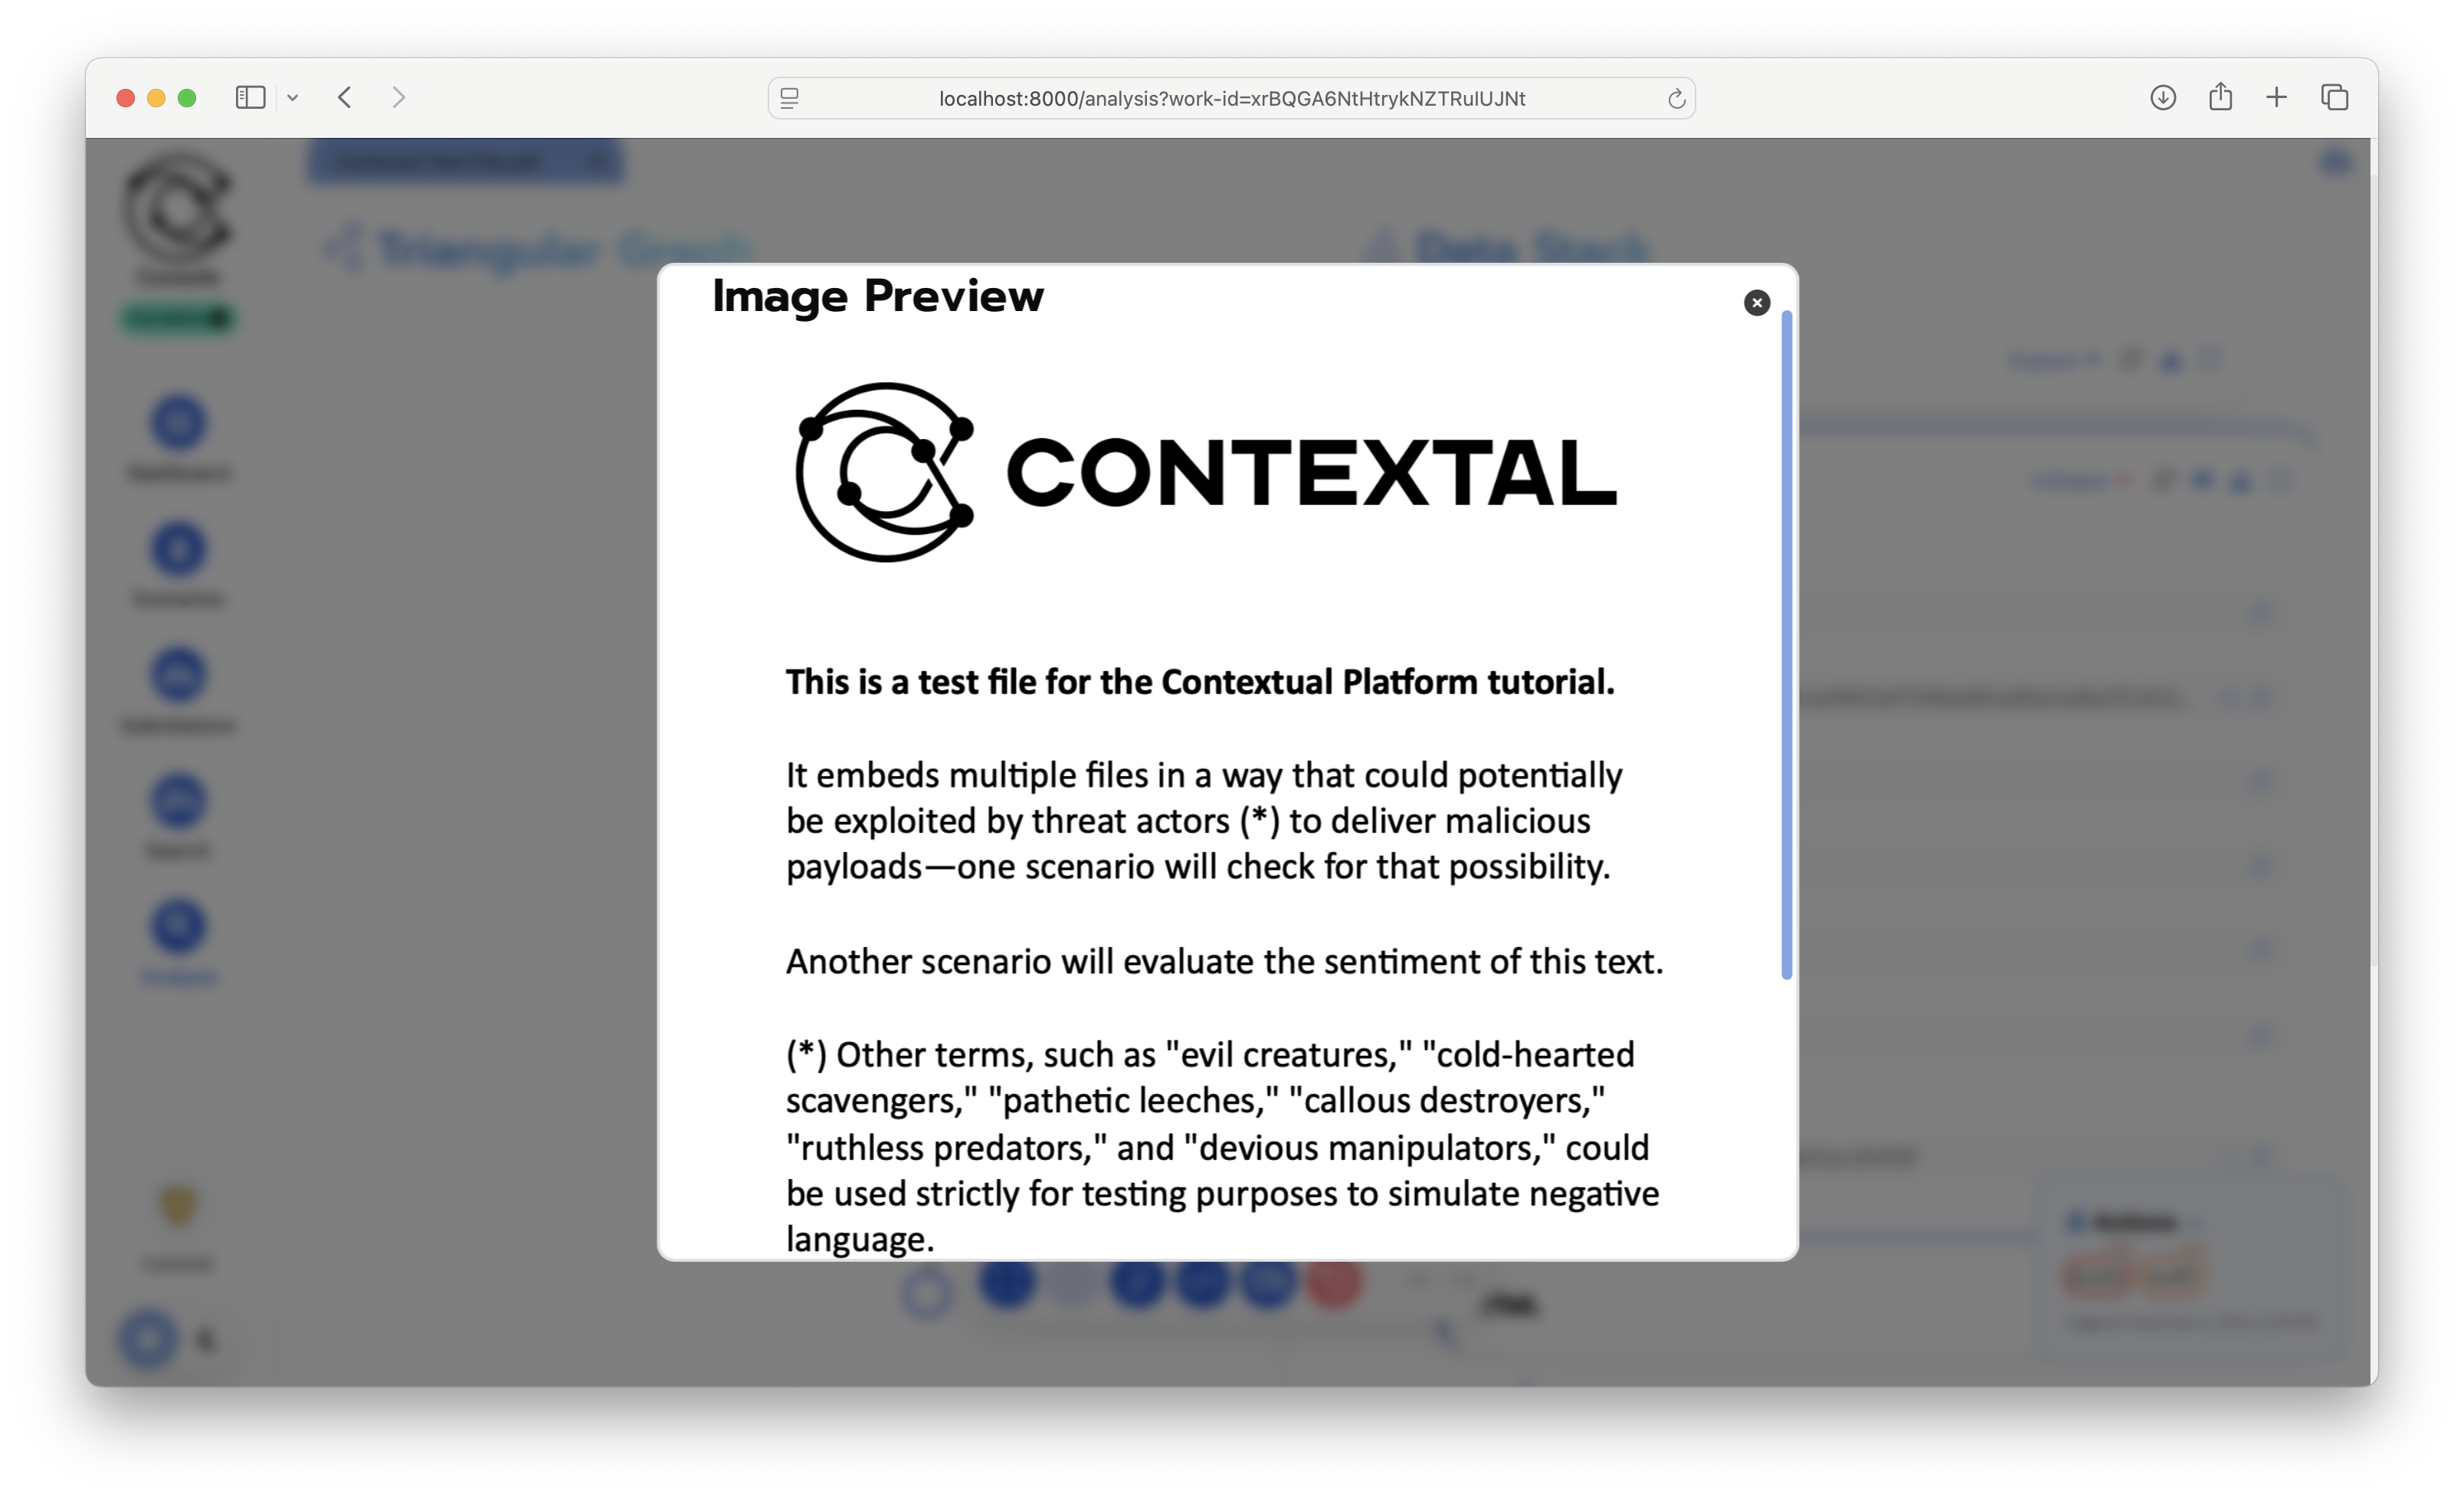The height and width of the screenshot is (1500, 2464).
Task: Select the Scenarios icon in the sidebar
Action: (178, 548)
